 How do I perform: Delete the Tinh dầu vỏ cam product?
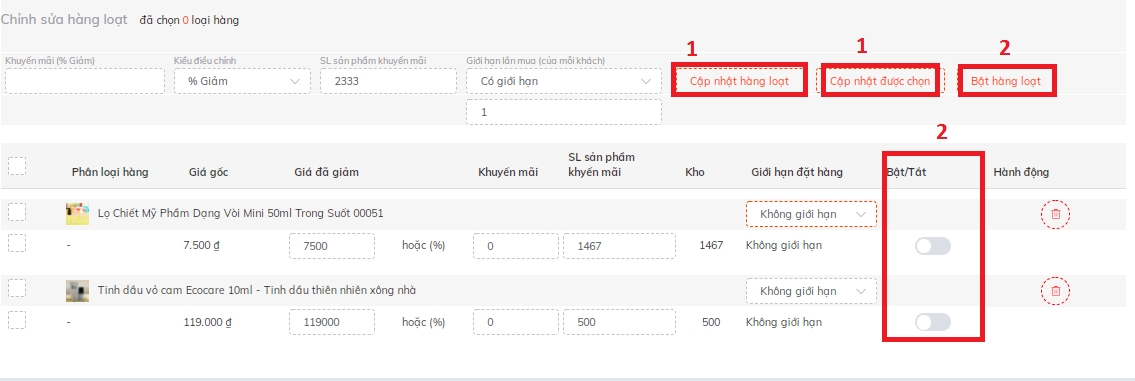pyautogui.click(x=1055, y=290)
